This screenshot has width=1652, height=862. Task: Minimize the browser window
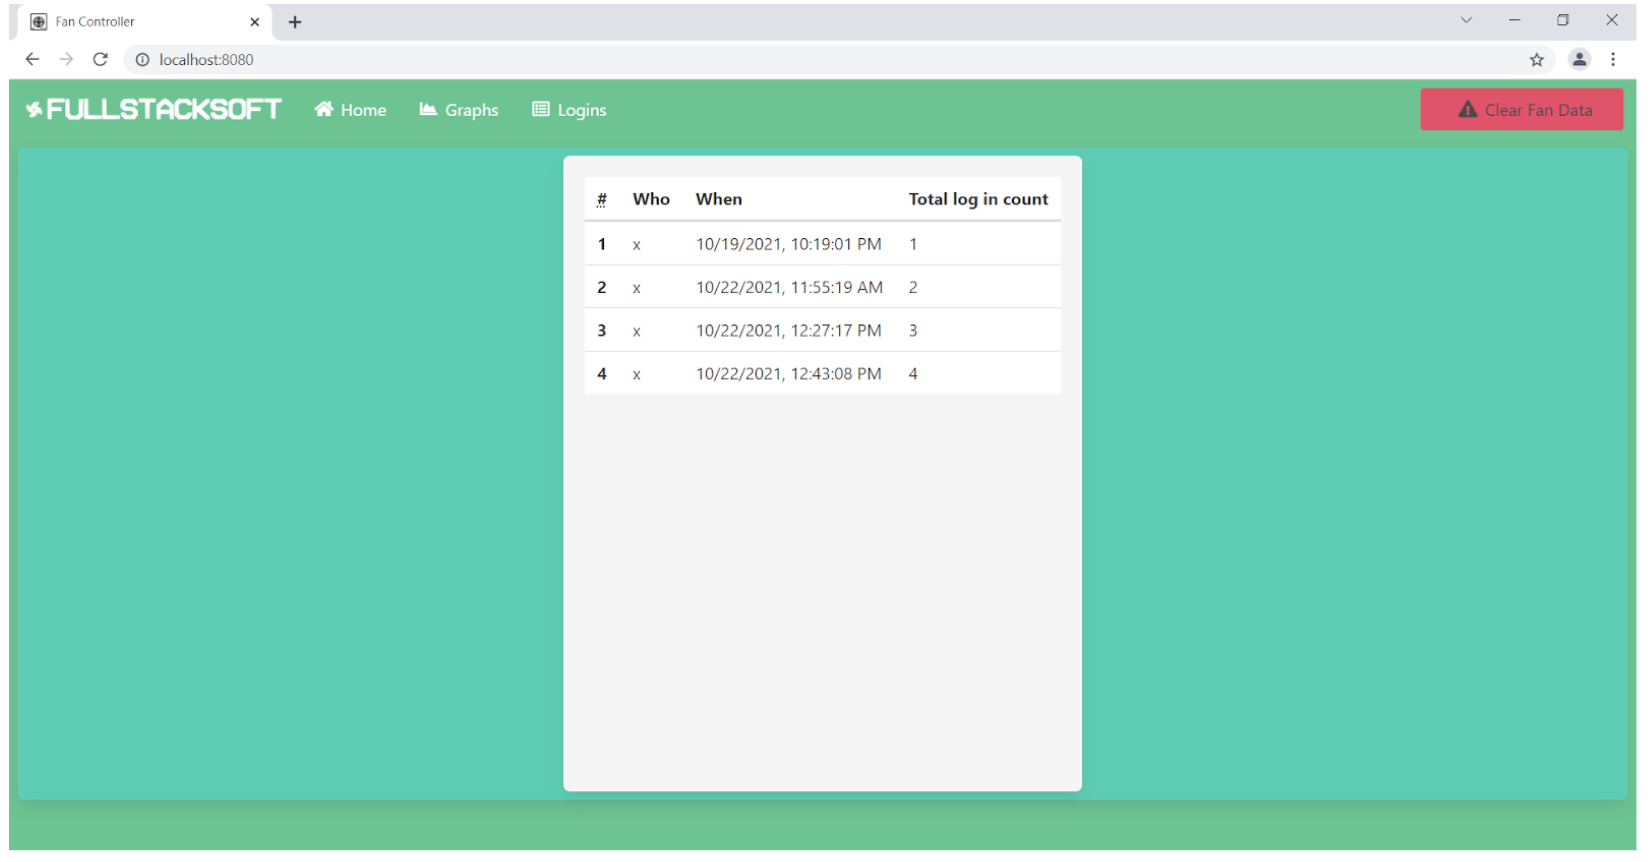(1515, 20)
